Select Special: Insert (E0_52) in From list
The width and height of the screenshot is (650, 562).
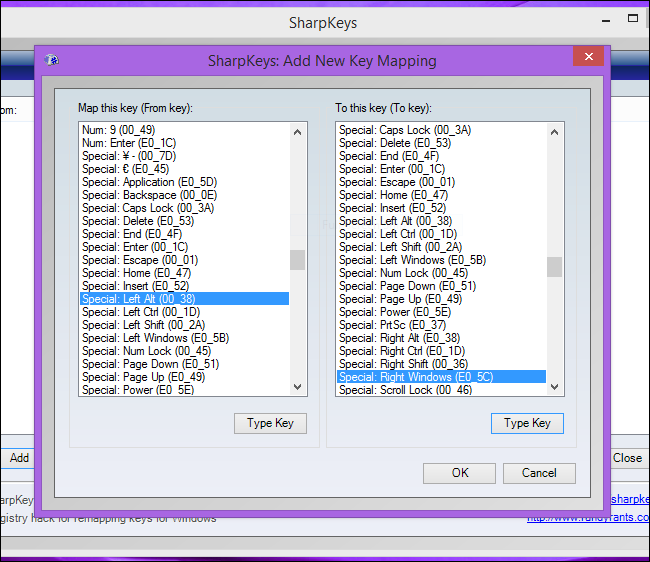(x=184, y=286)
